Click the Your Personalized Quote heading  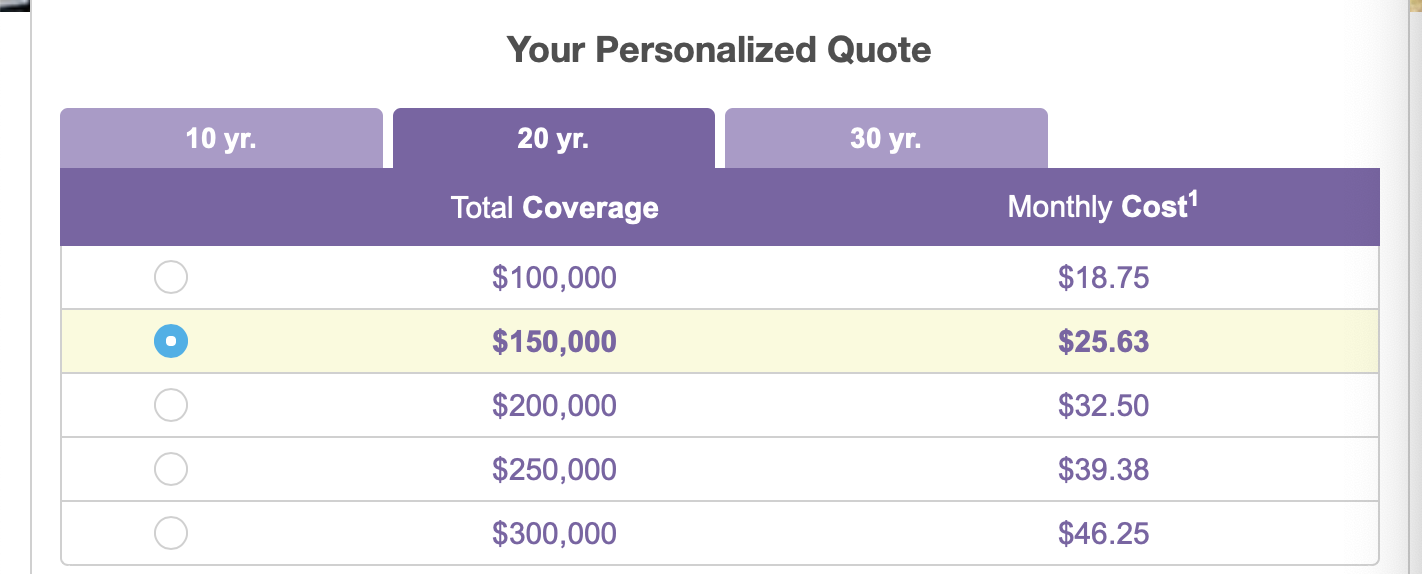click(719, 49)
